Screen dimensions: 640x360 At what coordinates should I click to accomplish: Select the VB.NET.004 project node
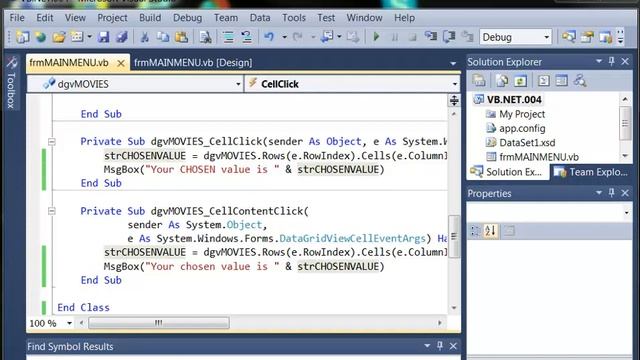pos(514,100)
